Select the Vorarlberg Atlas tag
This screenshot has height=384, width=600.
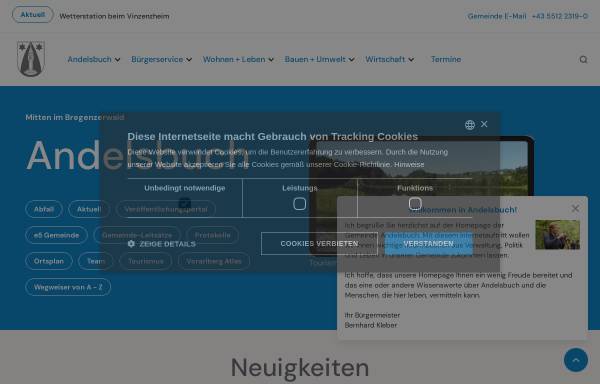[214, 261]
